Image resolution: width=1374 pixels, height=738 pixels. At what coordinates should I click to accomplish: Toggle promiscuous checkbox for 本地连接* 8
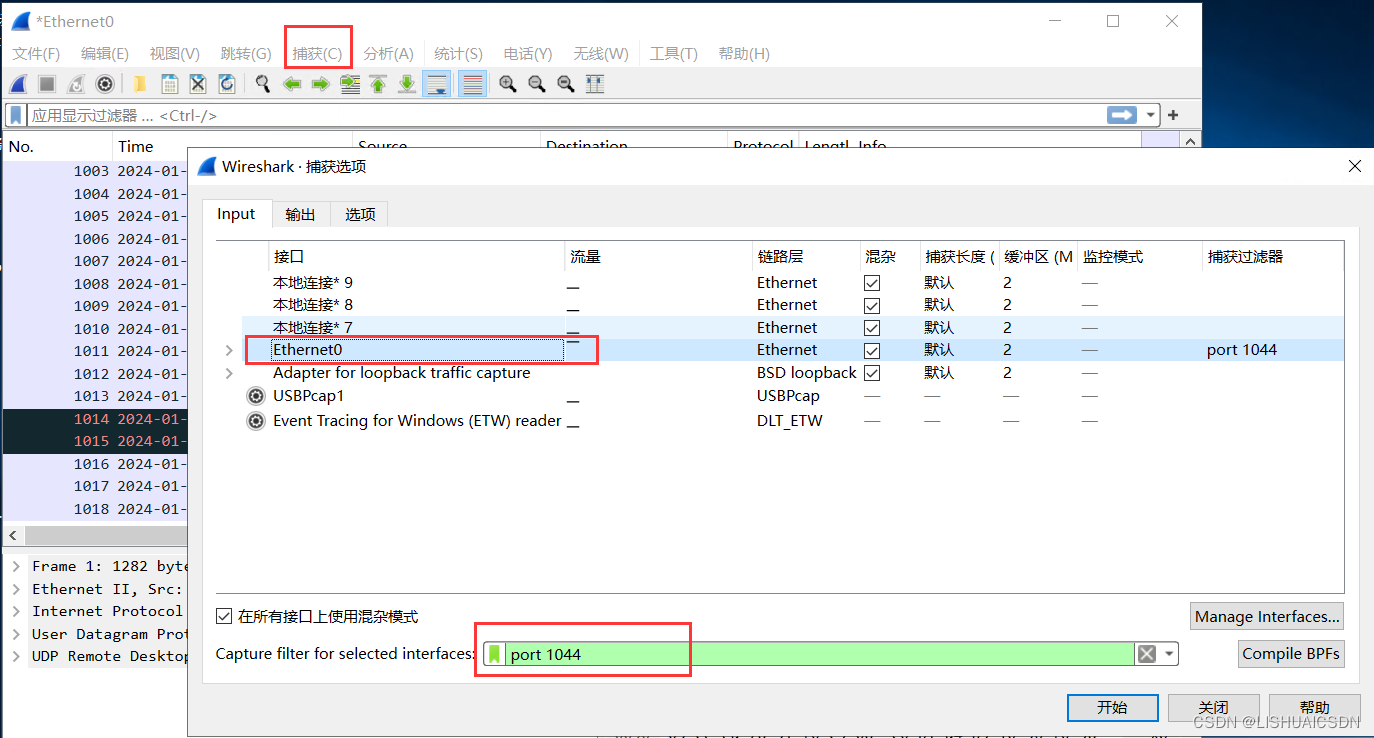pyautogui.click(x=872, y=305)
